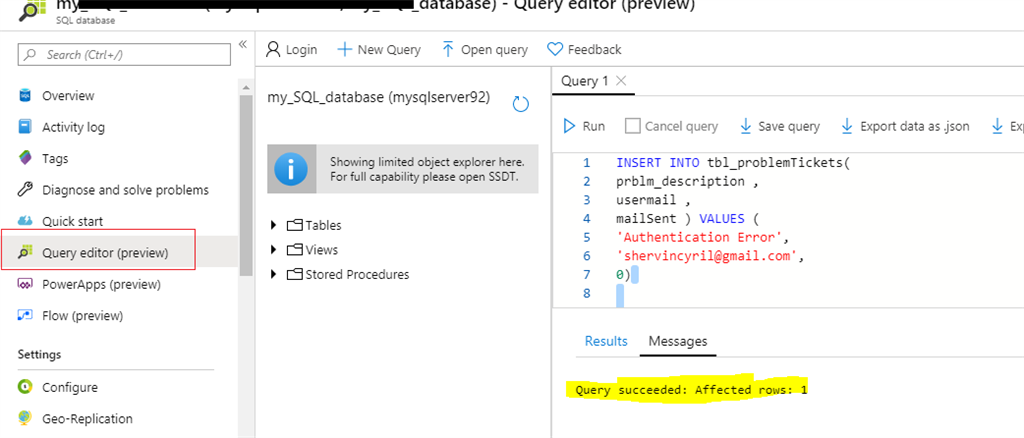Click the prblm_description text on line 2
Image resolution: width=1024 pixels, height=438 pixels.
(x=680, y=181)
